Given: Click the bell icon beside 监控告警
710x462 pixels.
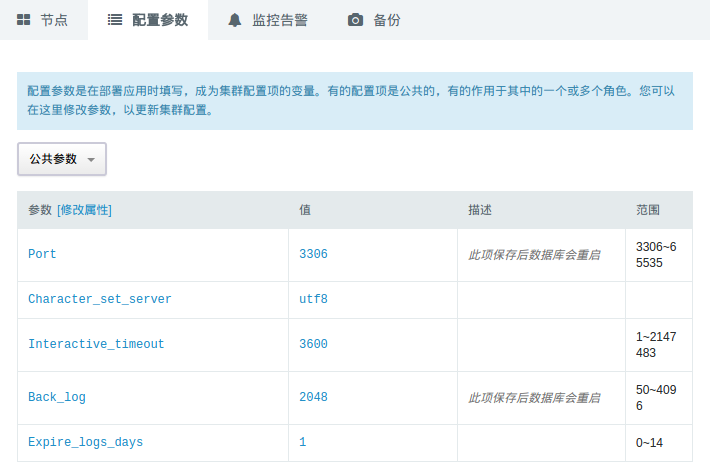Looking at the screenshot, I should [x=235, y=20].
